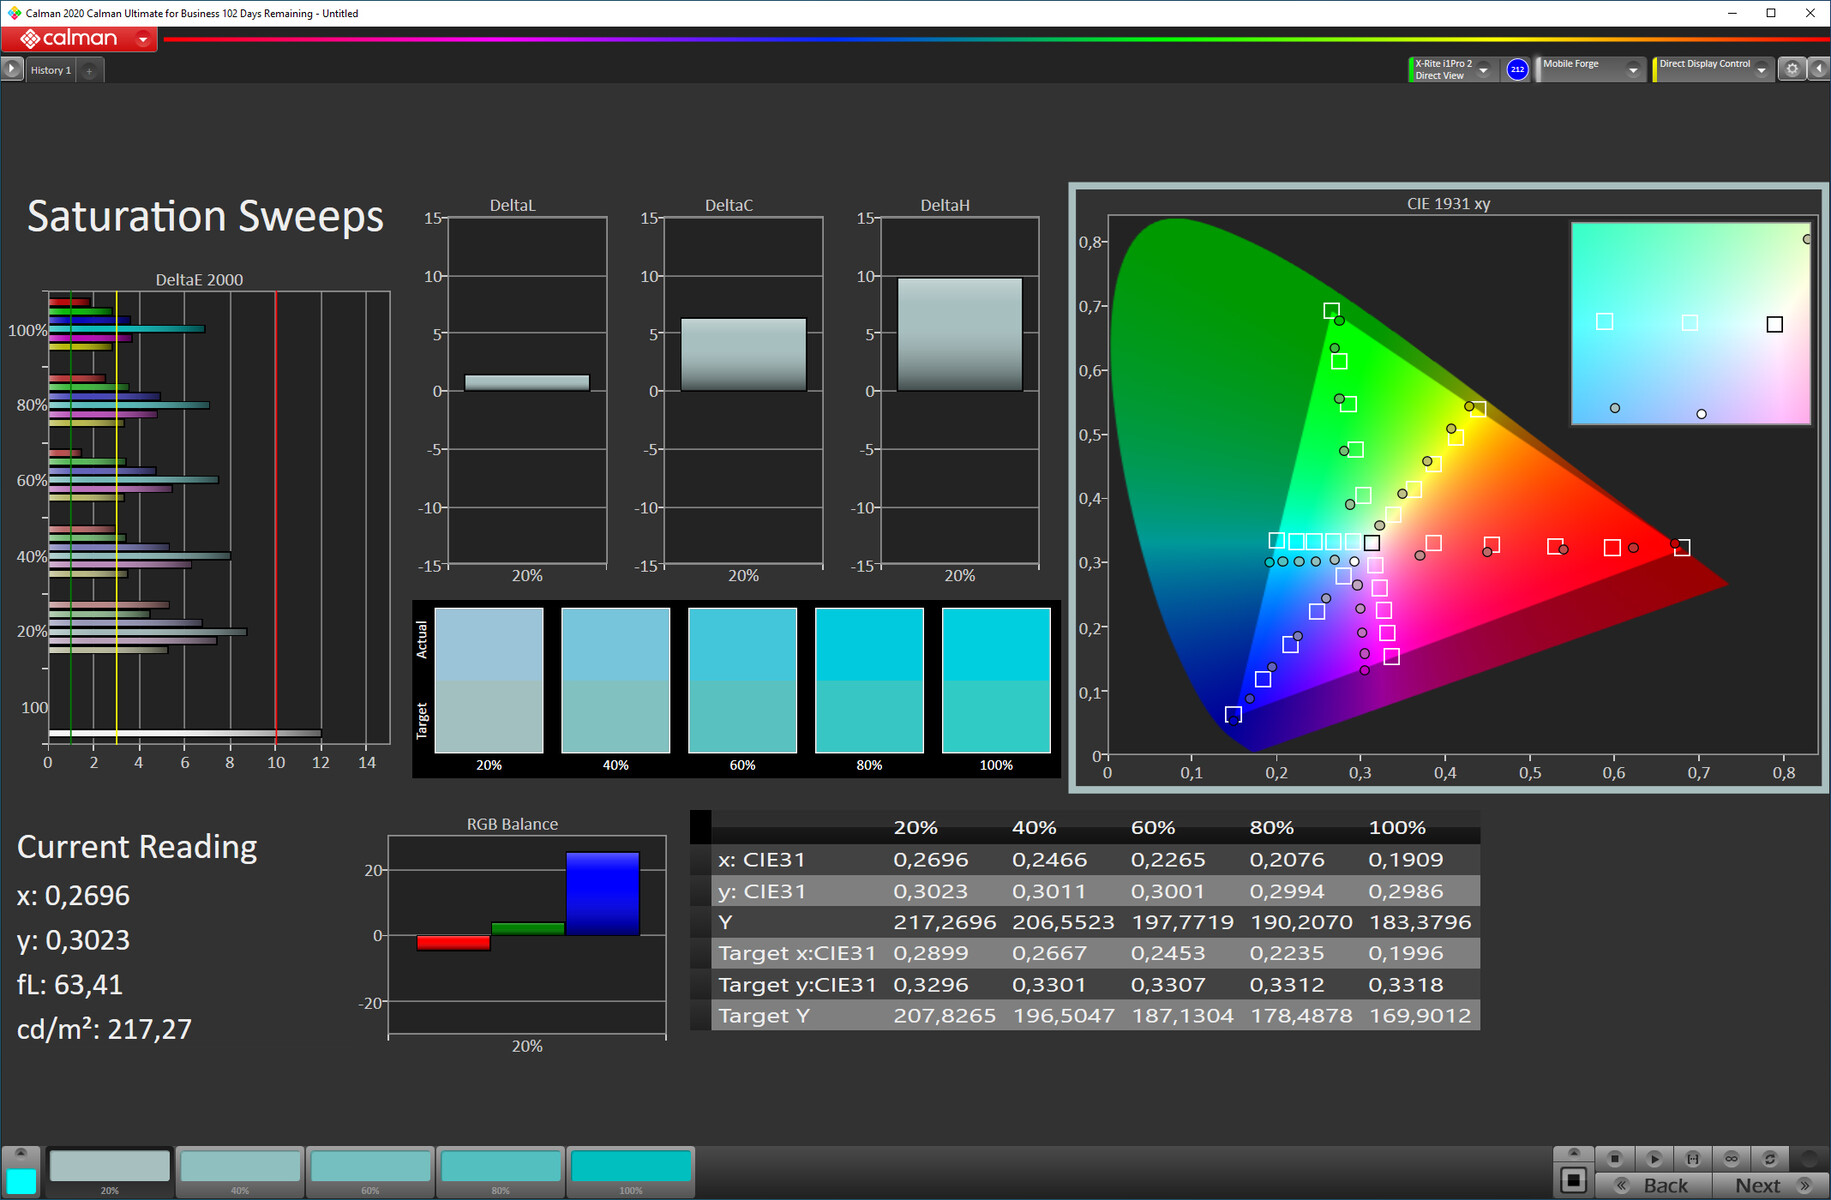Viewport: 1831px width, 1200px height.
Task: Add a new history tab with plus button
Action: click(89, 70)
